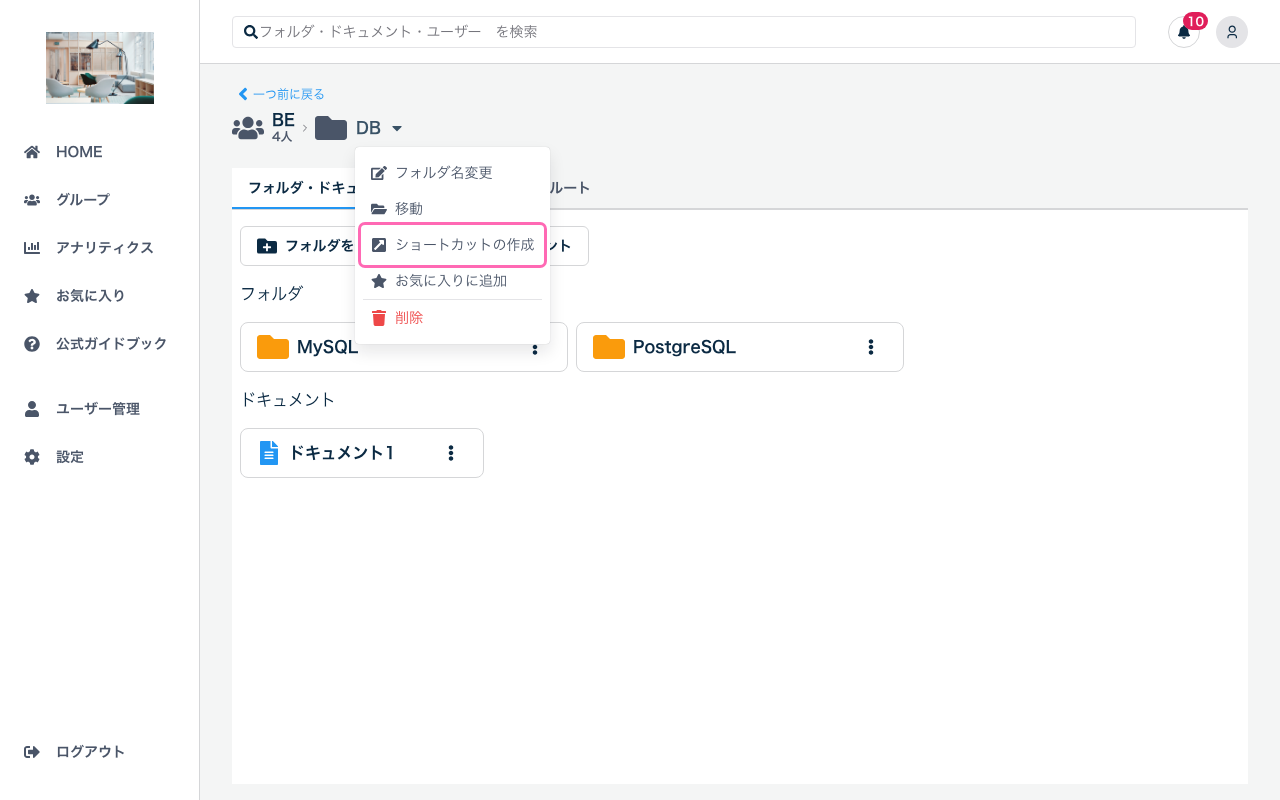Click the ドキュメント1 blue file icon
The image size is (1280, 800).
point(268,453)
